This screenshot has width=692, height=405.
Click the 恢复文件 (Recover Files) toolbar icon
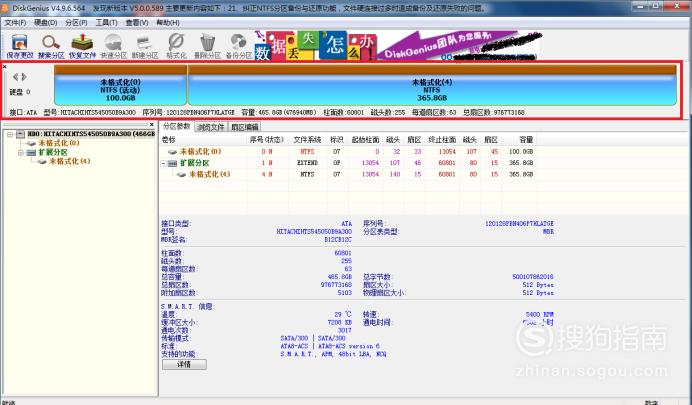(x=82, y=46)
